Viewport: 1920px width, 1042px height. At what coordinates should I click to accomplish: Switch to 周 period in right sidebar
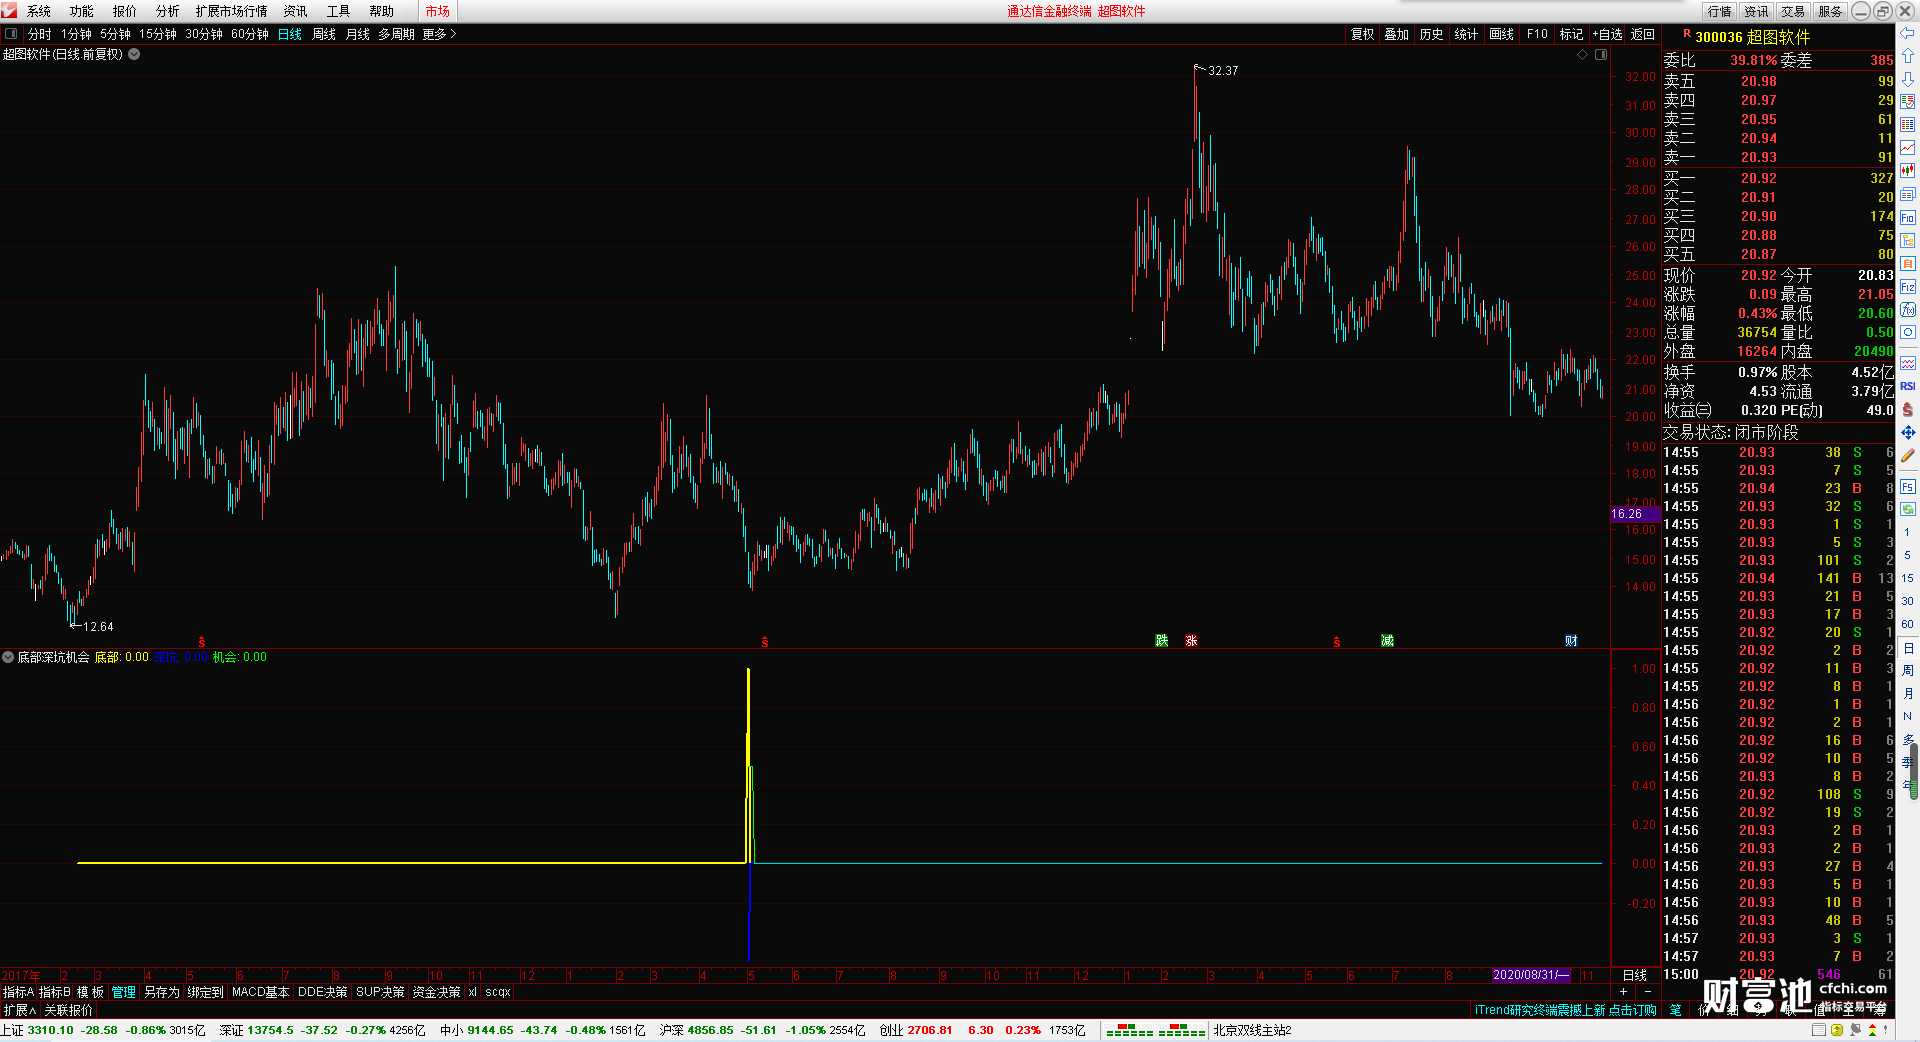pos(1907,671)
